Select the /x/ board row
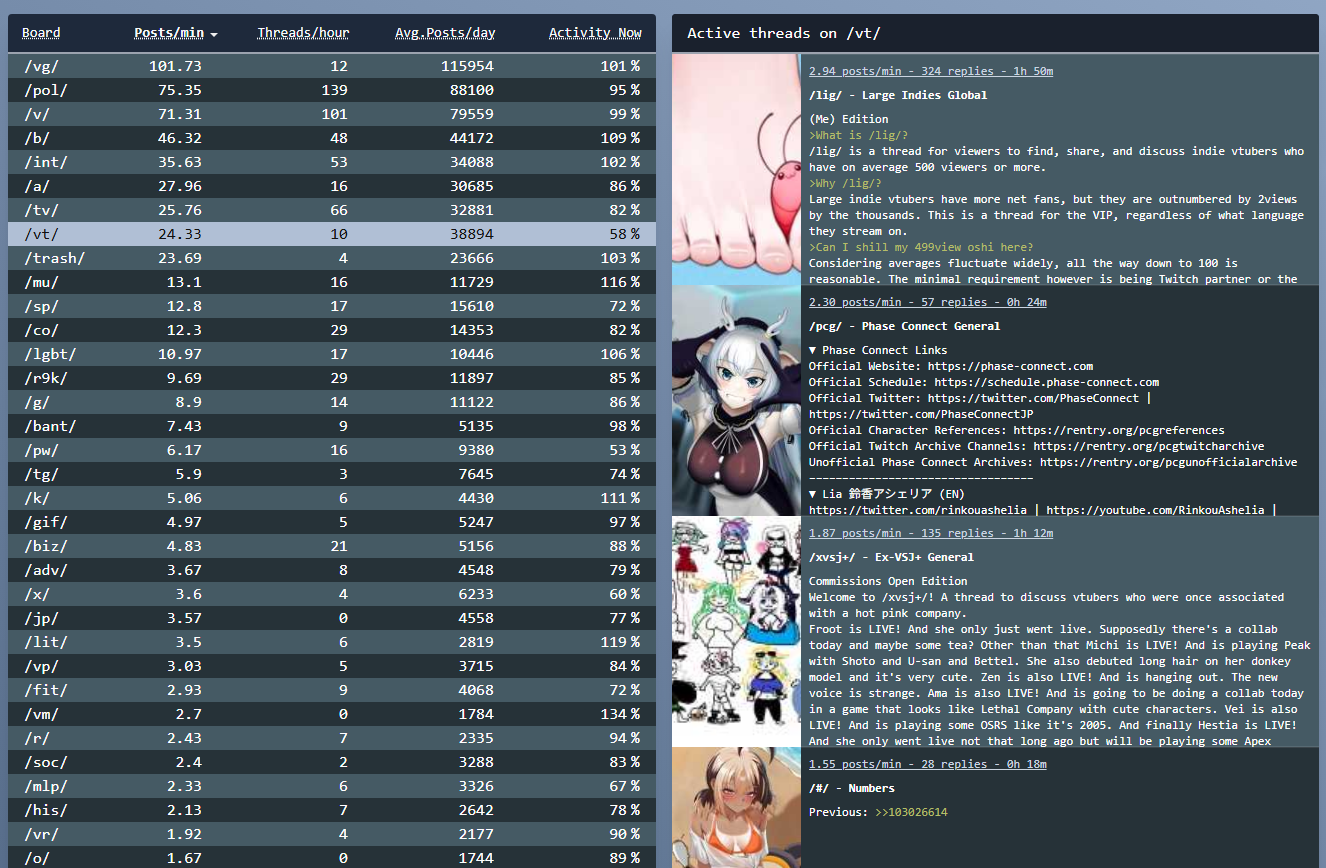The image size is (1326, 868). (x=332, y=594)
